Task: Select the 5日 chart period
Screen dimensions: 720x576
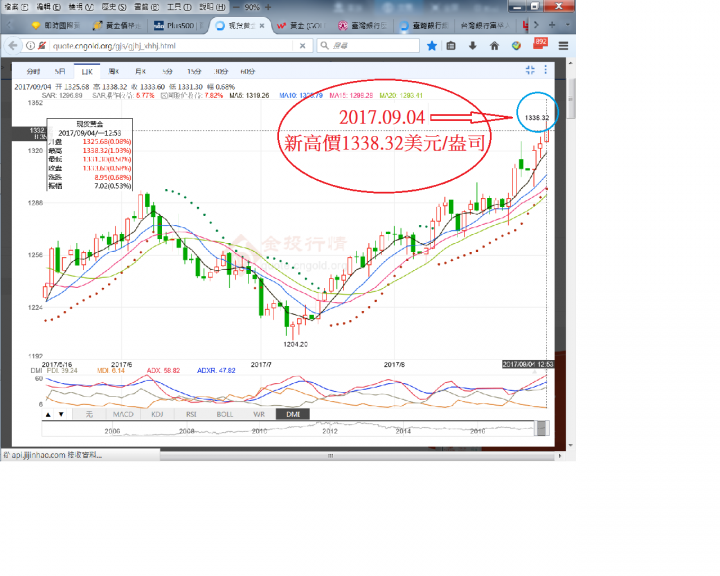Action: tap(60, 71)
